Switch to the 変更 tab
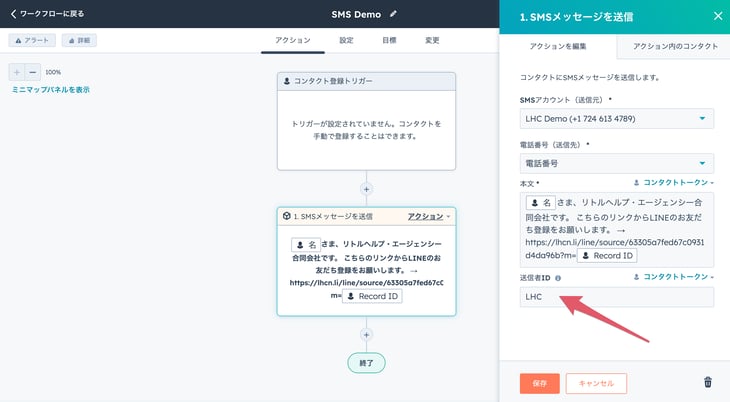The image size is (730, 402). coord(432,41)
